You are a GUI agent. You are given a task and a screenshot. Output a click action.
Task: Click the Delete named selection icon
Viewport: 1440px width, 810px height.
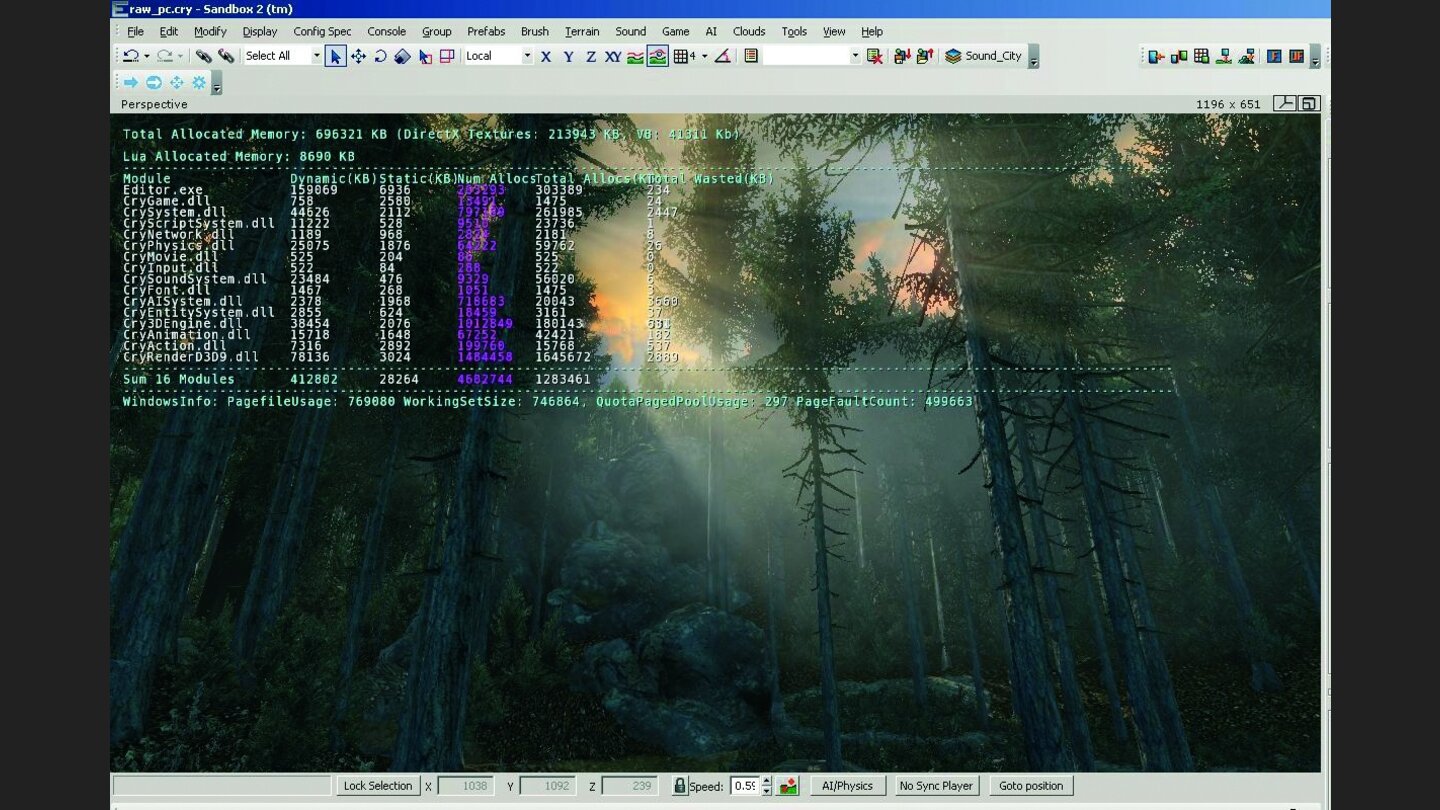(875, 56)
